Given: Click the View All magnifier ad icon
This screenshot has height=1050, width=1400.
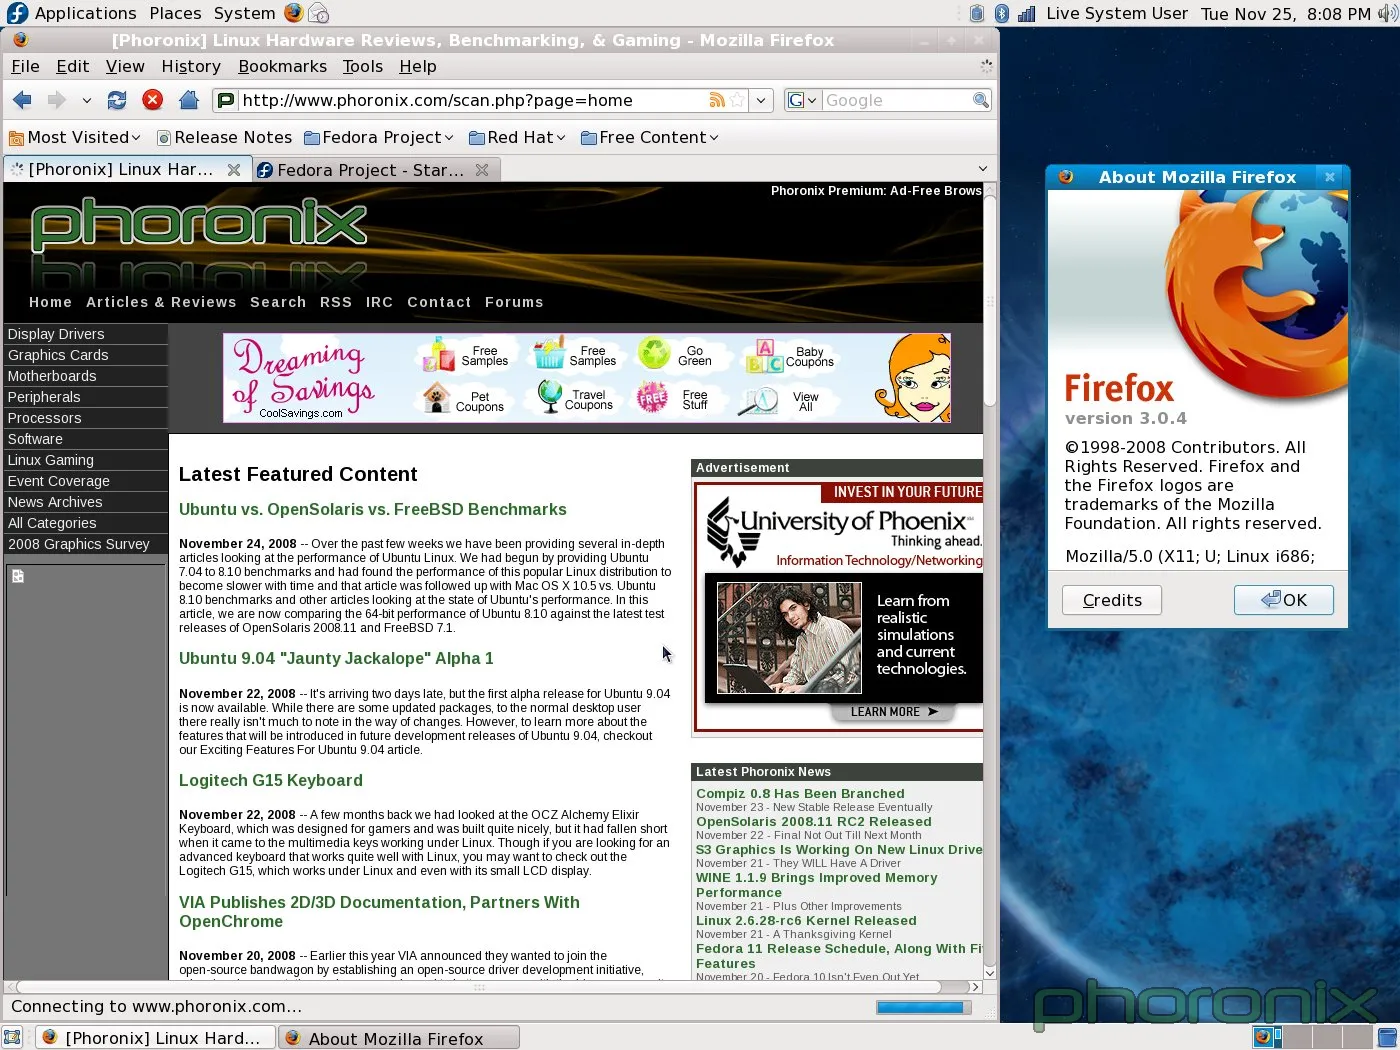Looking at the screenshot, I should coord(758,400).
